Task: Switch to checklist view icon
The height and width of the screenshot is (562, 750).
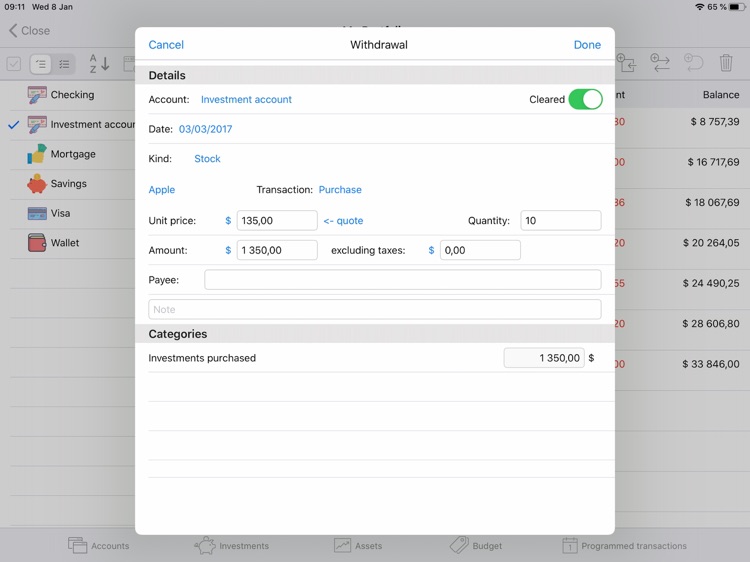Action: point(64,64)
